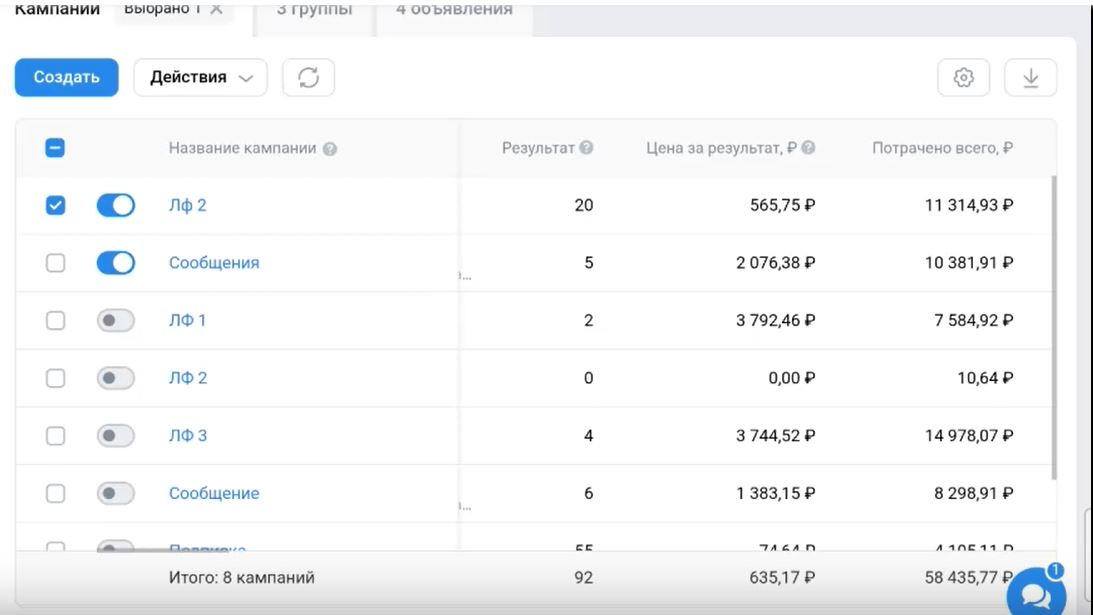Expand the Действия dropdown

200,78
